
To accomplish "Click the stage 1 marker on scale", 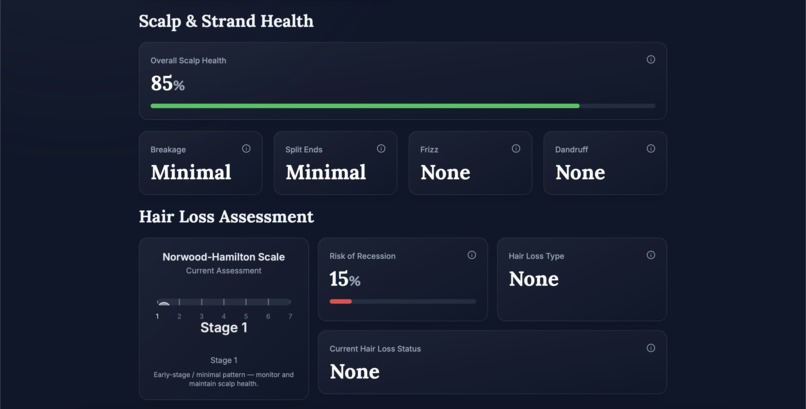I will point(163,304).
